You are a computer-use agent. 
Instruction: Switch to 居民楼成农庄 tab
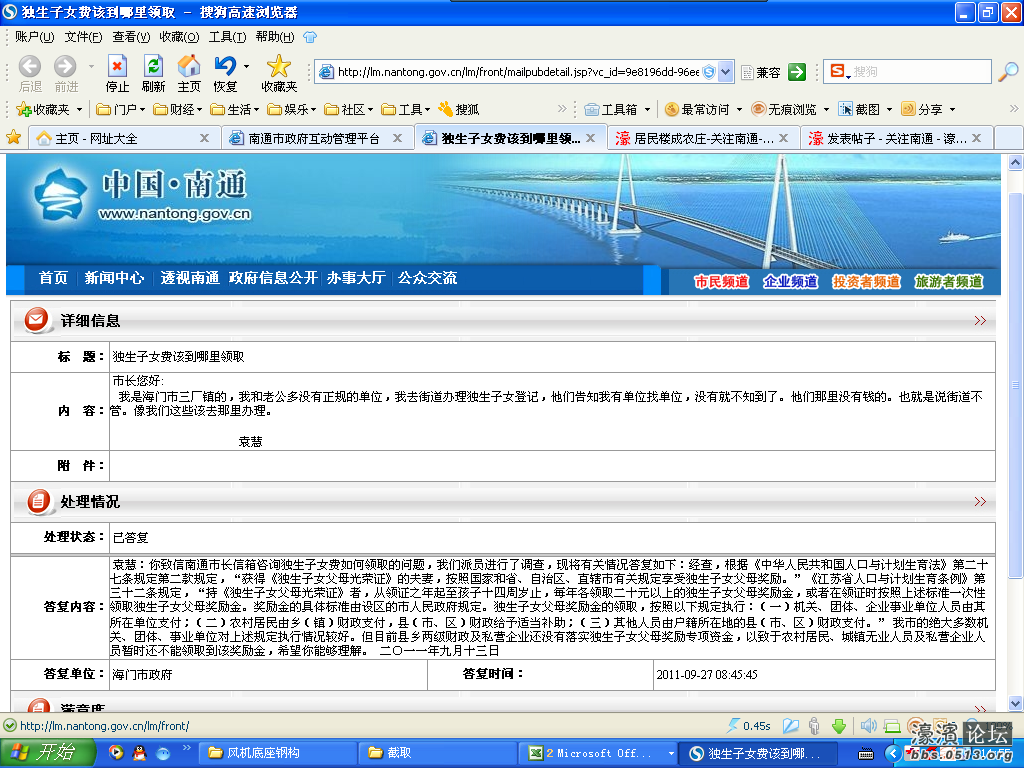(x=702, y=138)
